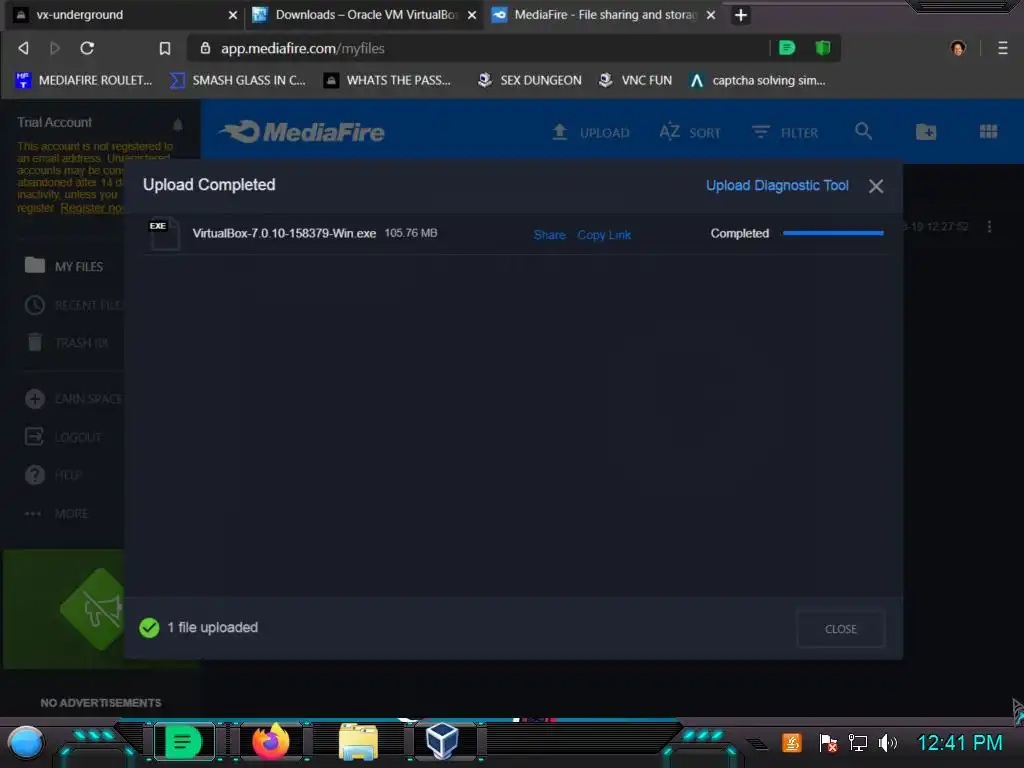The width and height of the screenshot is (1024, 768).
Task: Click the Register now link in the sidebar
Action: (x=92, y=208)
